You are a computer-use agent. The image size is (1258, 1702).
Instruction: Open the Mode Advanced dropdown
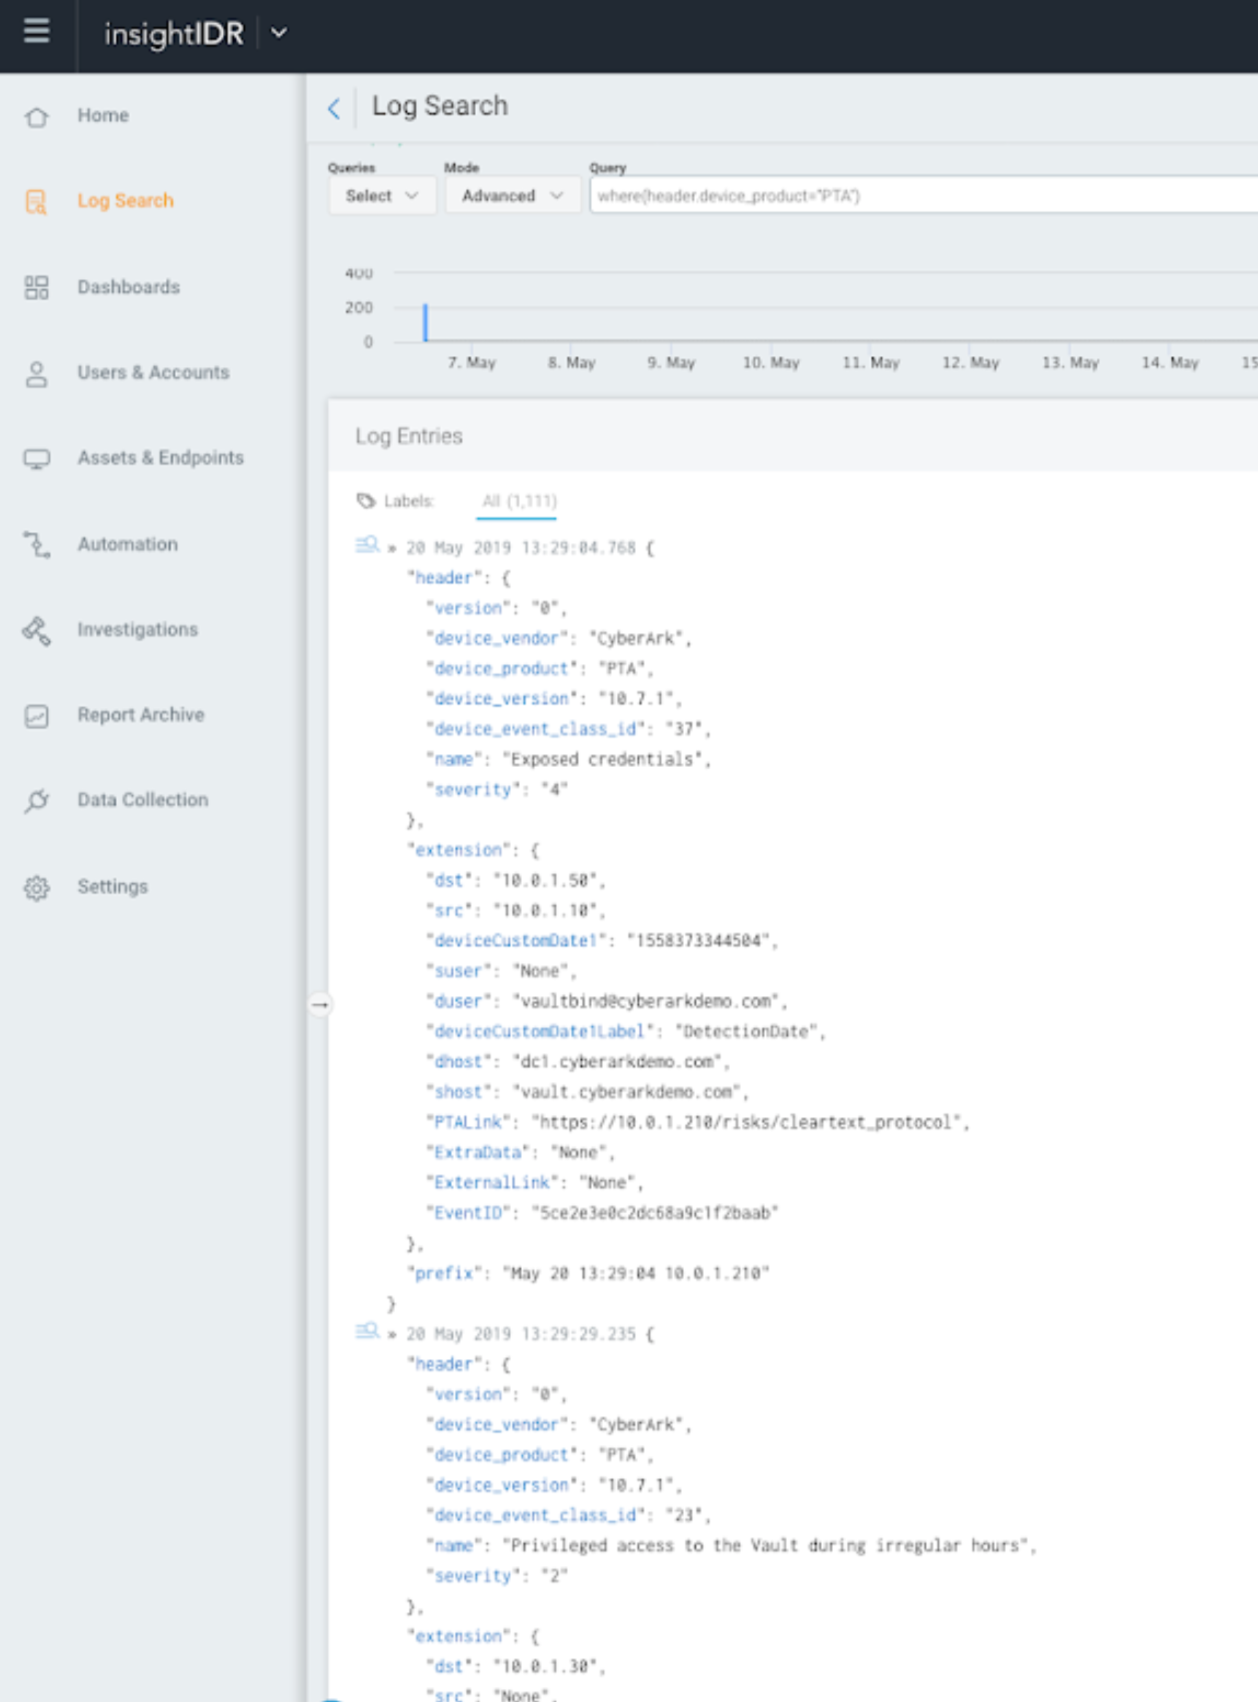[512, 196]
